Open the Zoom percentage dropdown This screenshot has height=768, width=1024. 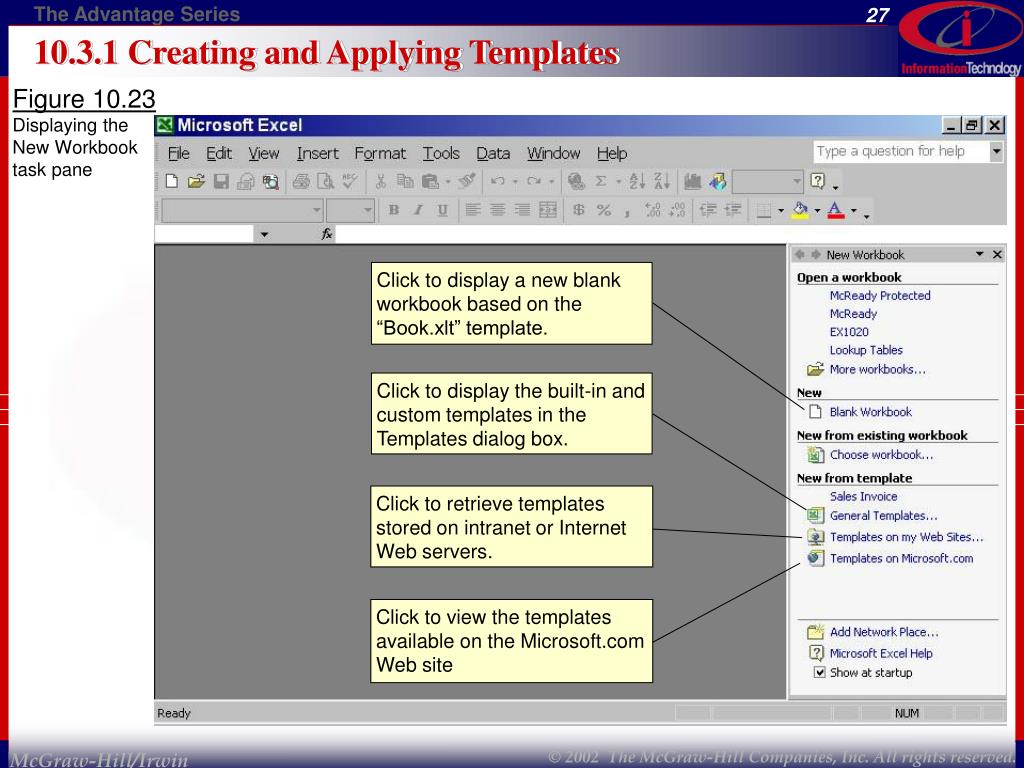click(797, 181)
